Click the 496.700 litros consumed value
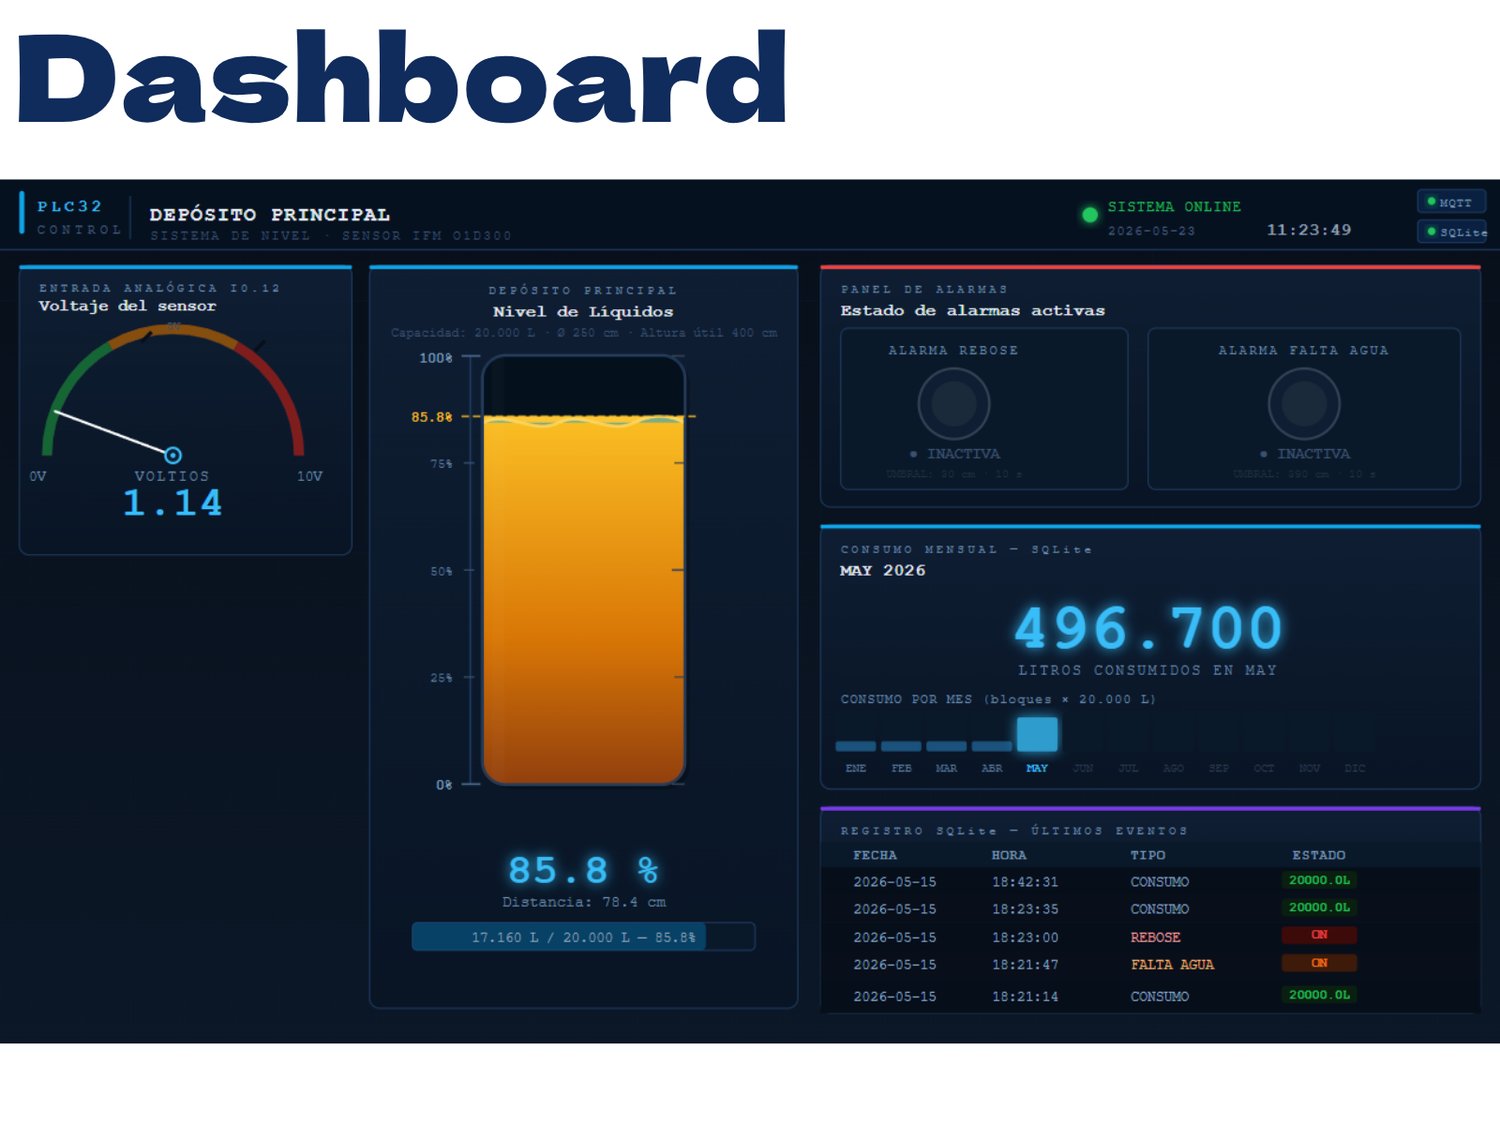1500x1125 pixels. pyautogui.click(x=1148, y=629)
